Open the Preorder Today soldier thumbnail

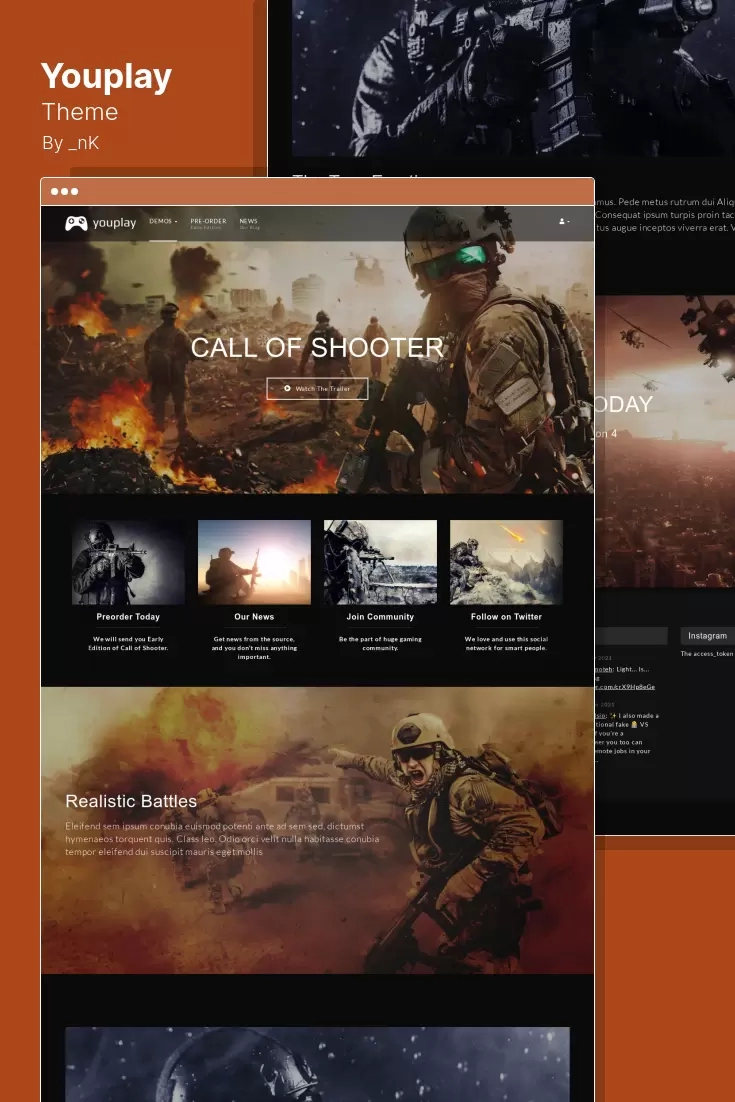128,562
